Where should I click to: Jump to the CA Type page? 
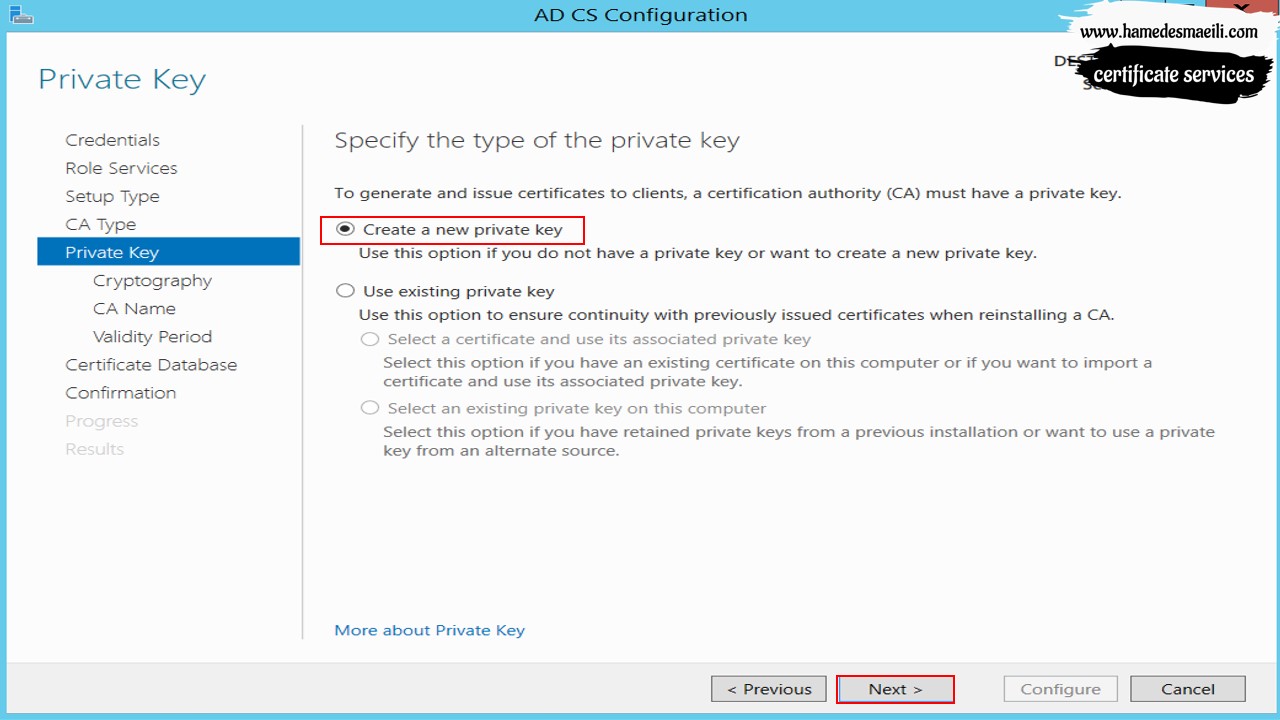100,224
